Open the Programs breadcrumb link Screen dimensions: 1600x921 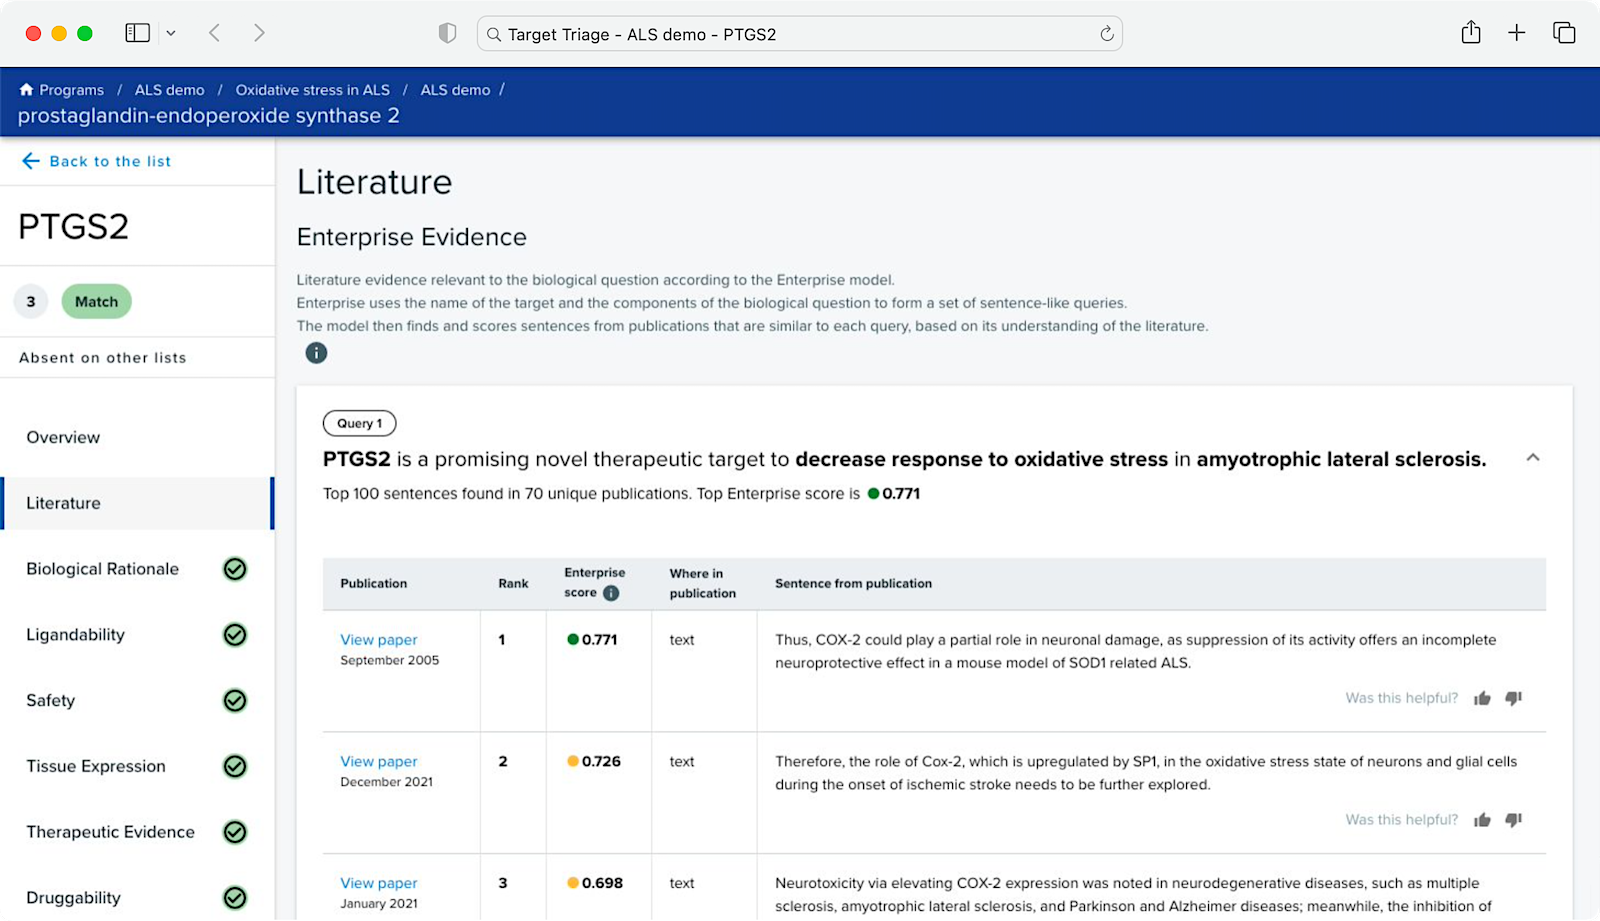(x=71, y=90)
